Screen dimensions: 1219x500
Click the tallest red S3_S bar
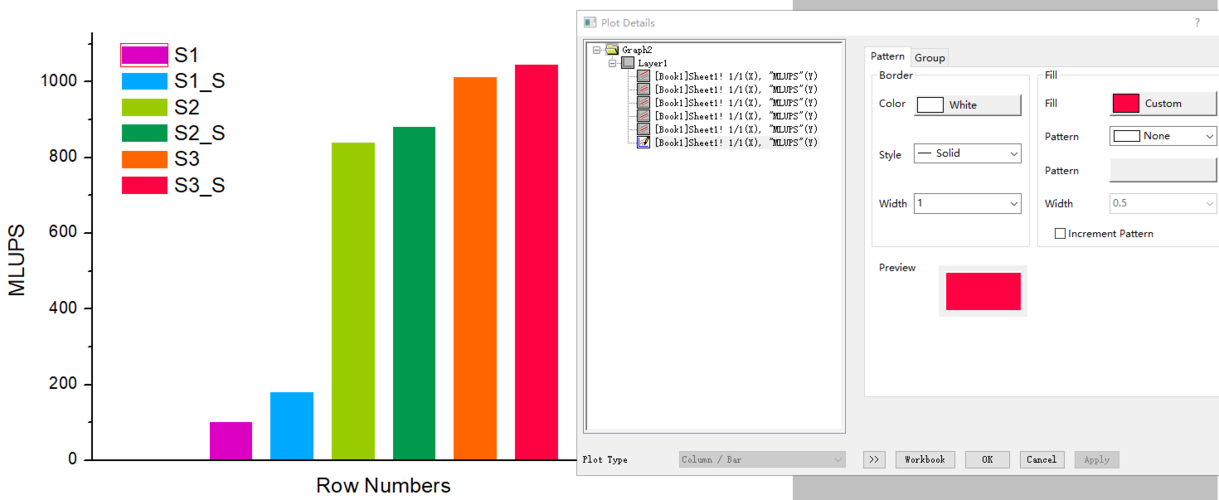pos(536,260)
